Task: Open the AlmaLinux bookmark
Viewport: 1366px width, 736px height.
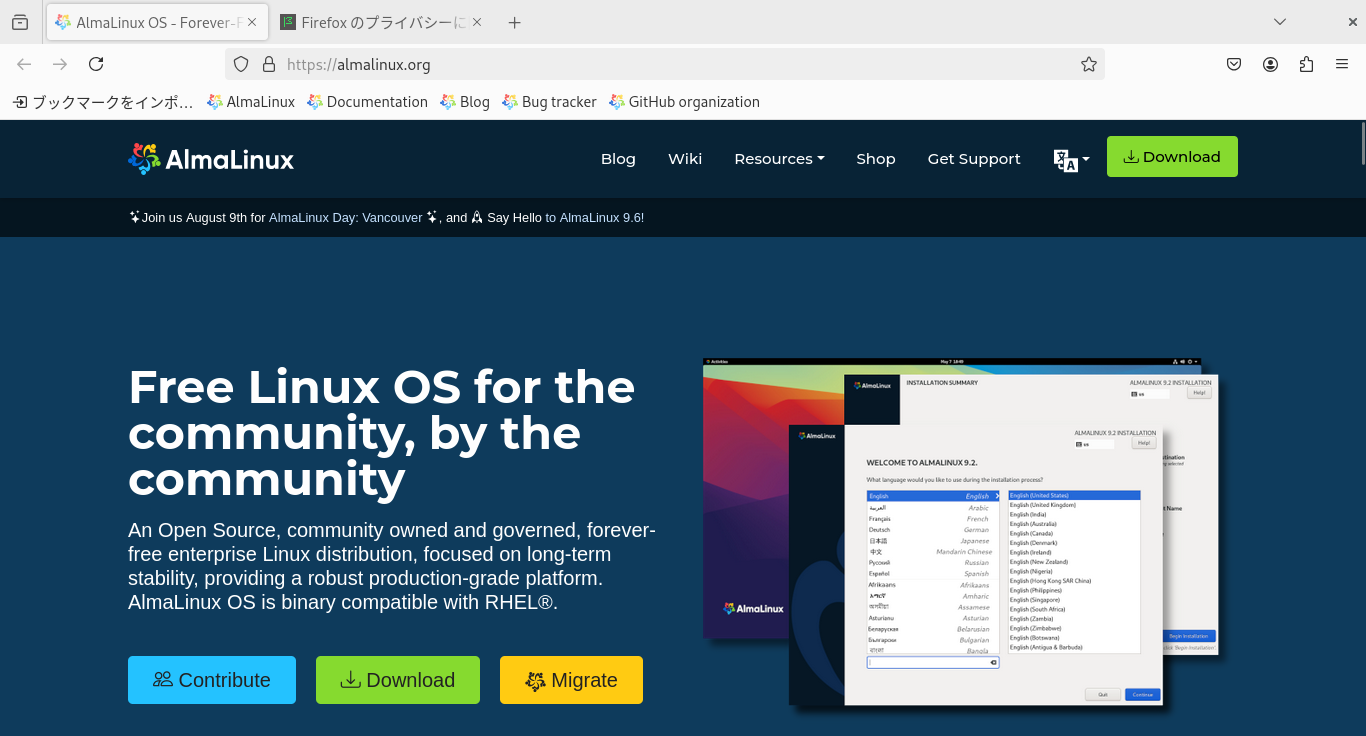Action: (251, 102)
